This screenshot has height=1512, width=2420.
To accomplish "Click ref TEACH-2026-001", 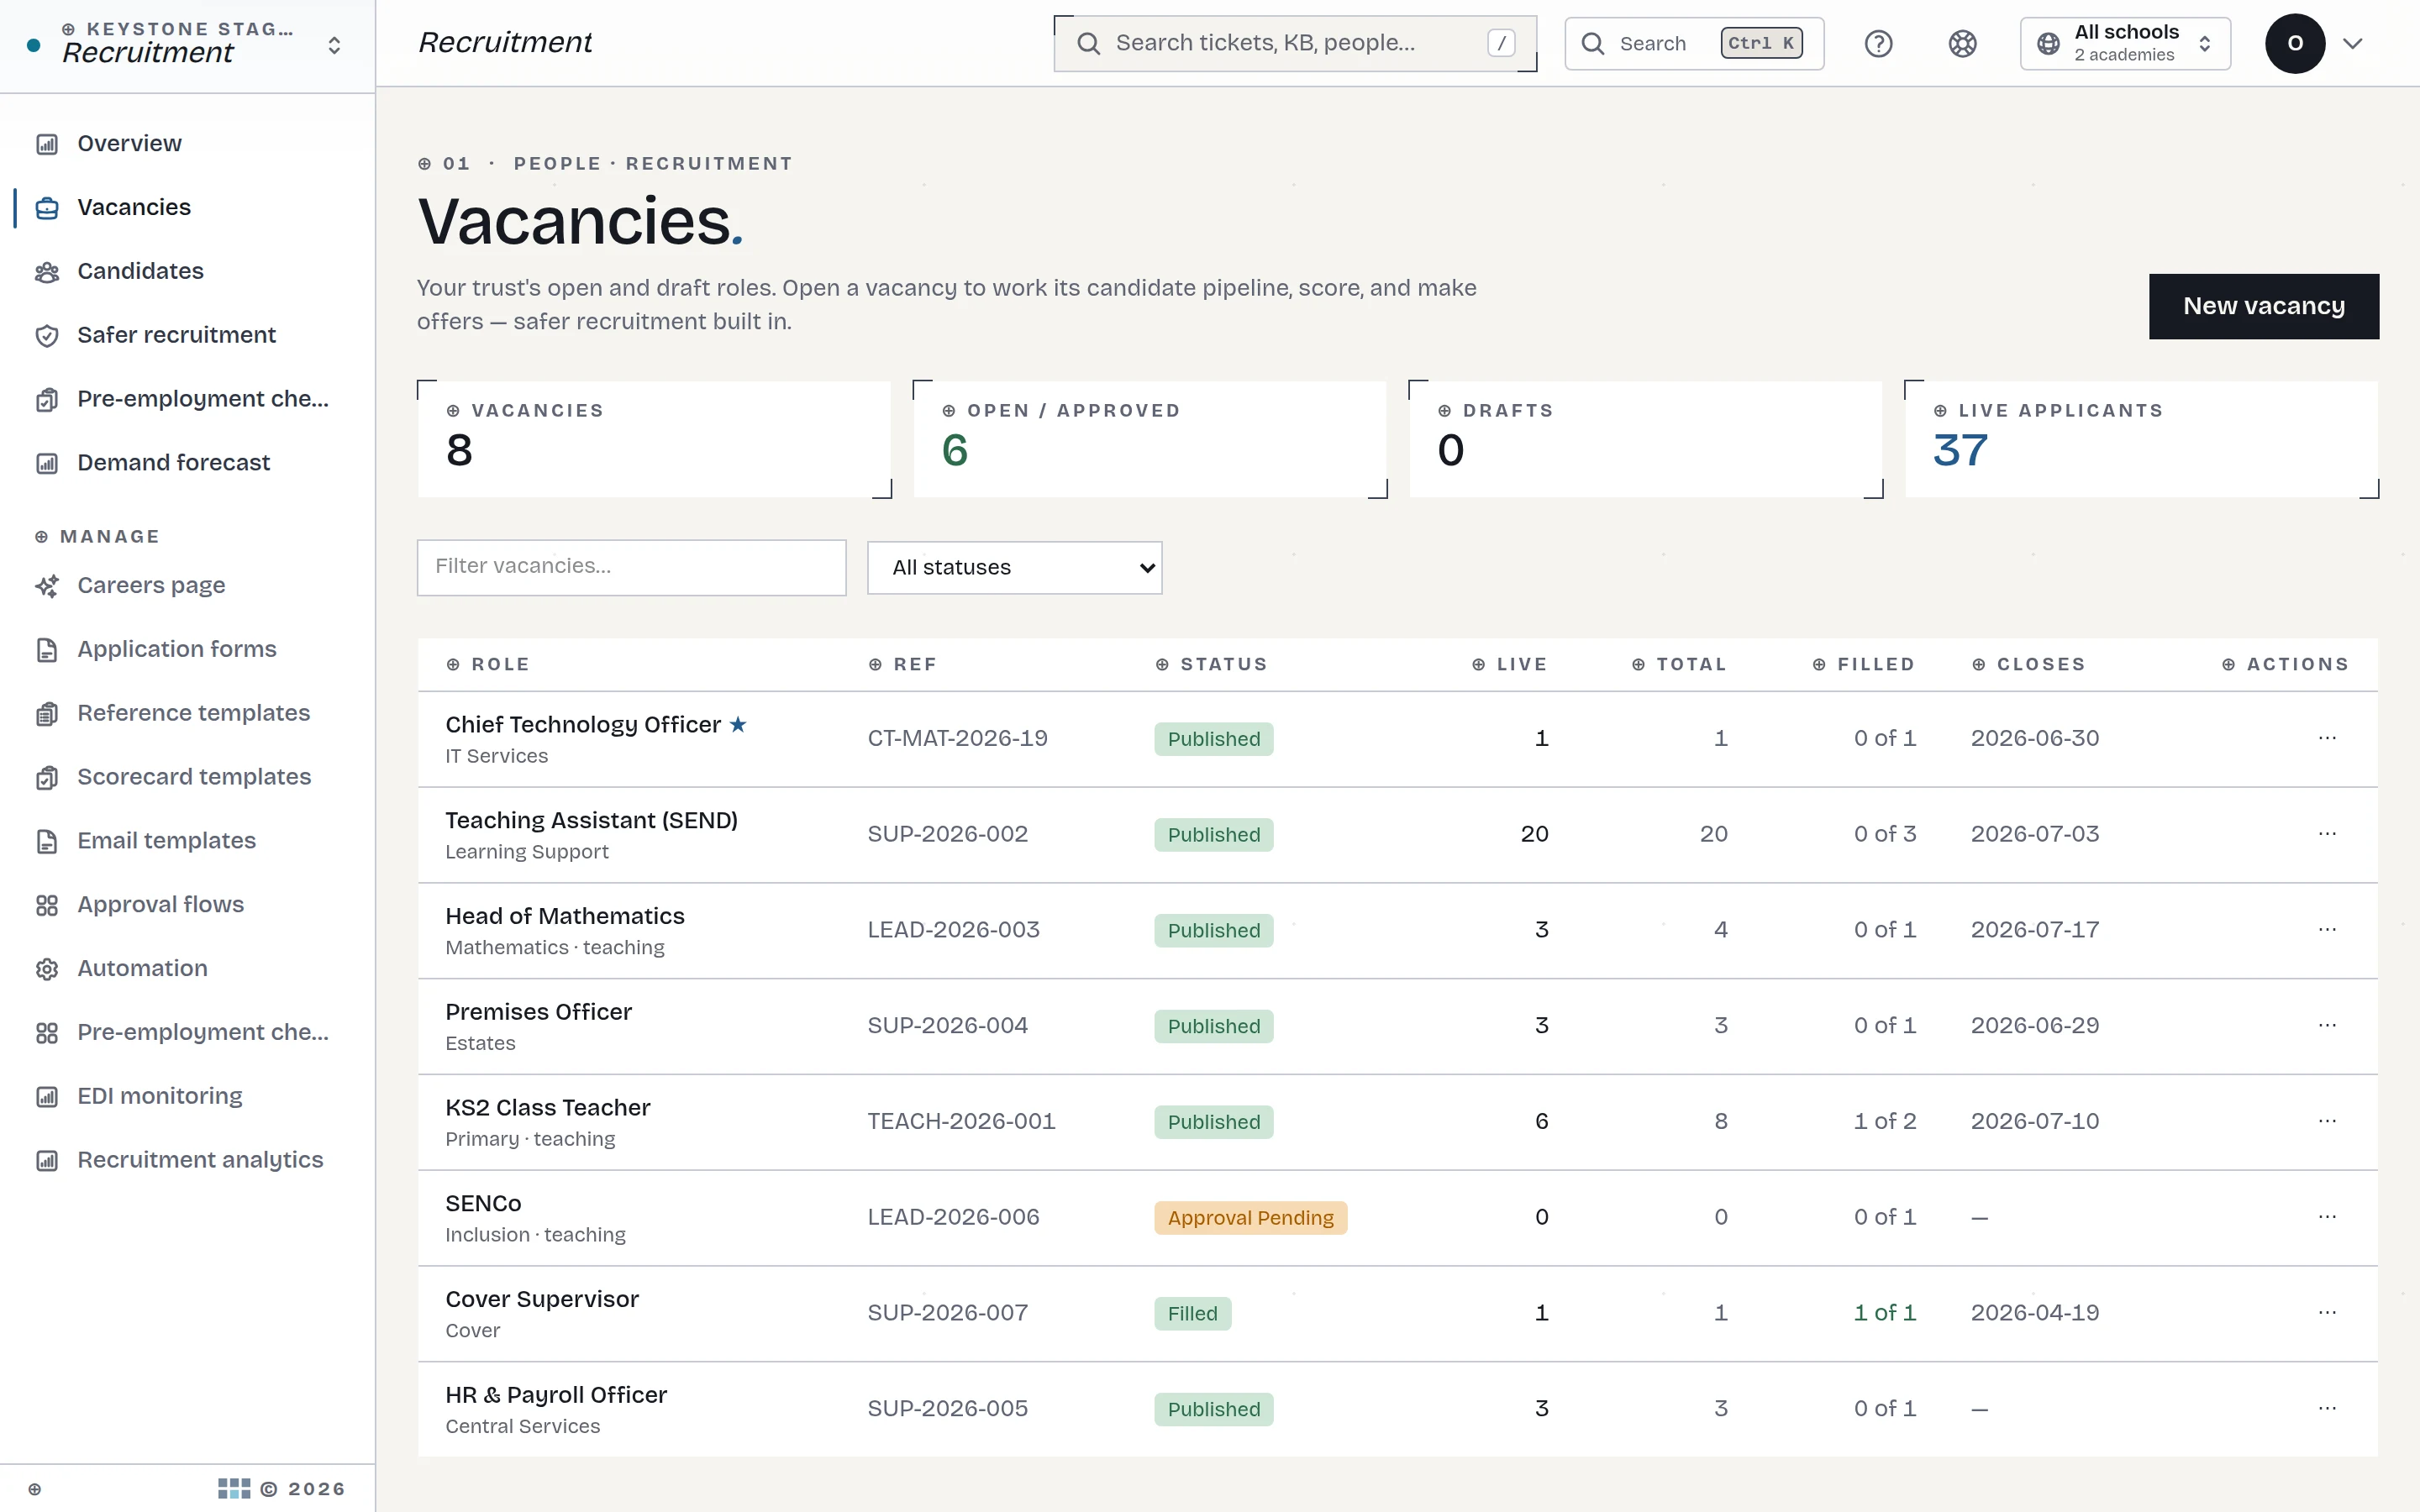I will pyautogui.click(x=961, y=1122).
